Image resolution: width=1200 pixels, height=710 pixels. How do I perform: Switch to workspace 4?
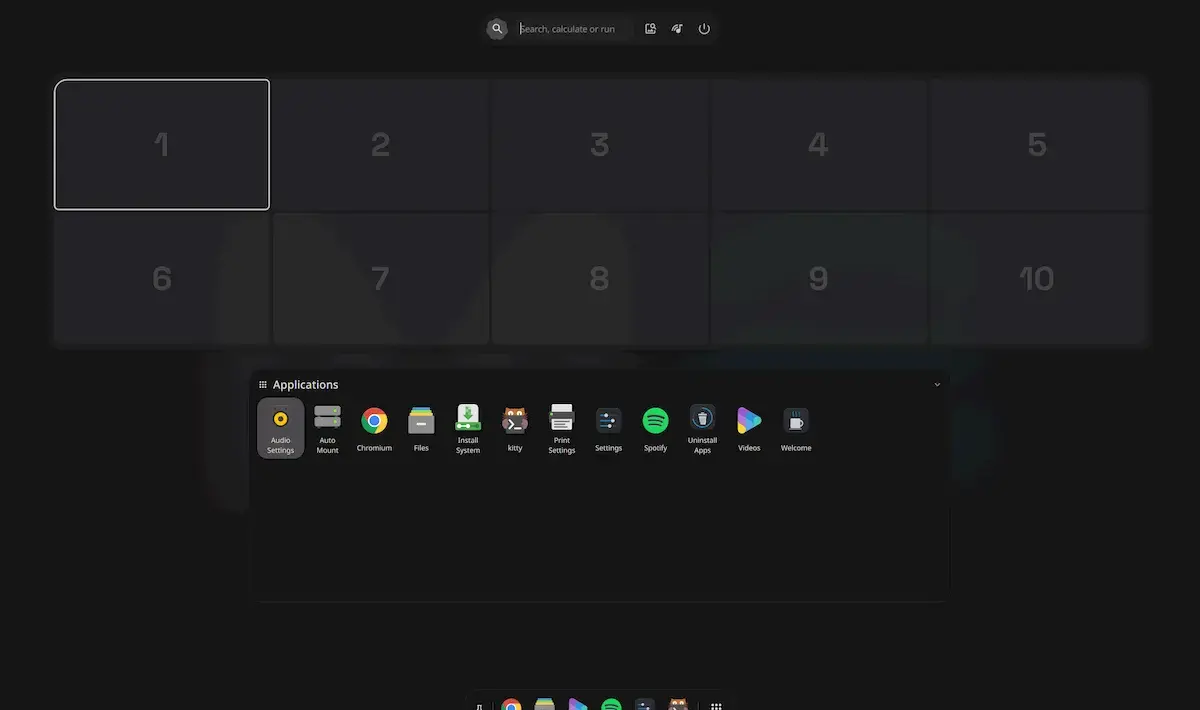click(x=819, y=145)
